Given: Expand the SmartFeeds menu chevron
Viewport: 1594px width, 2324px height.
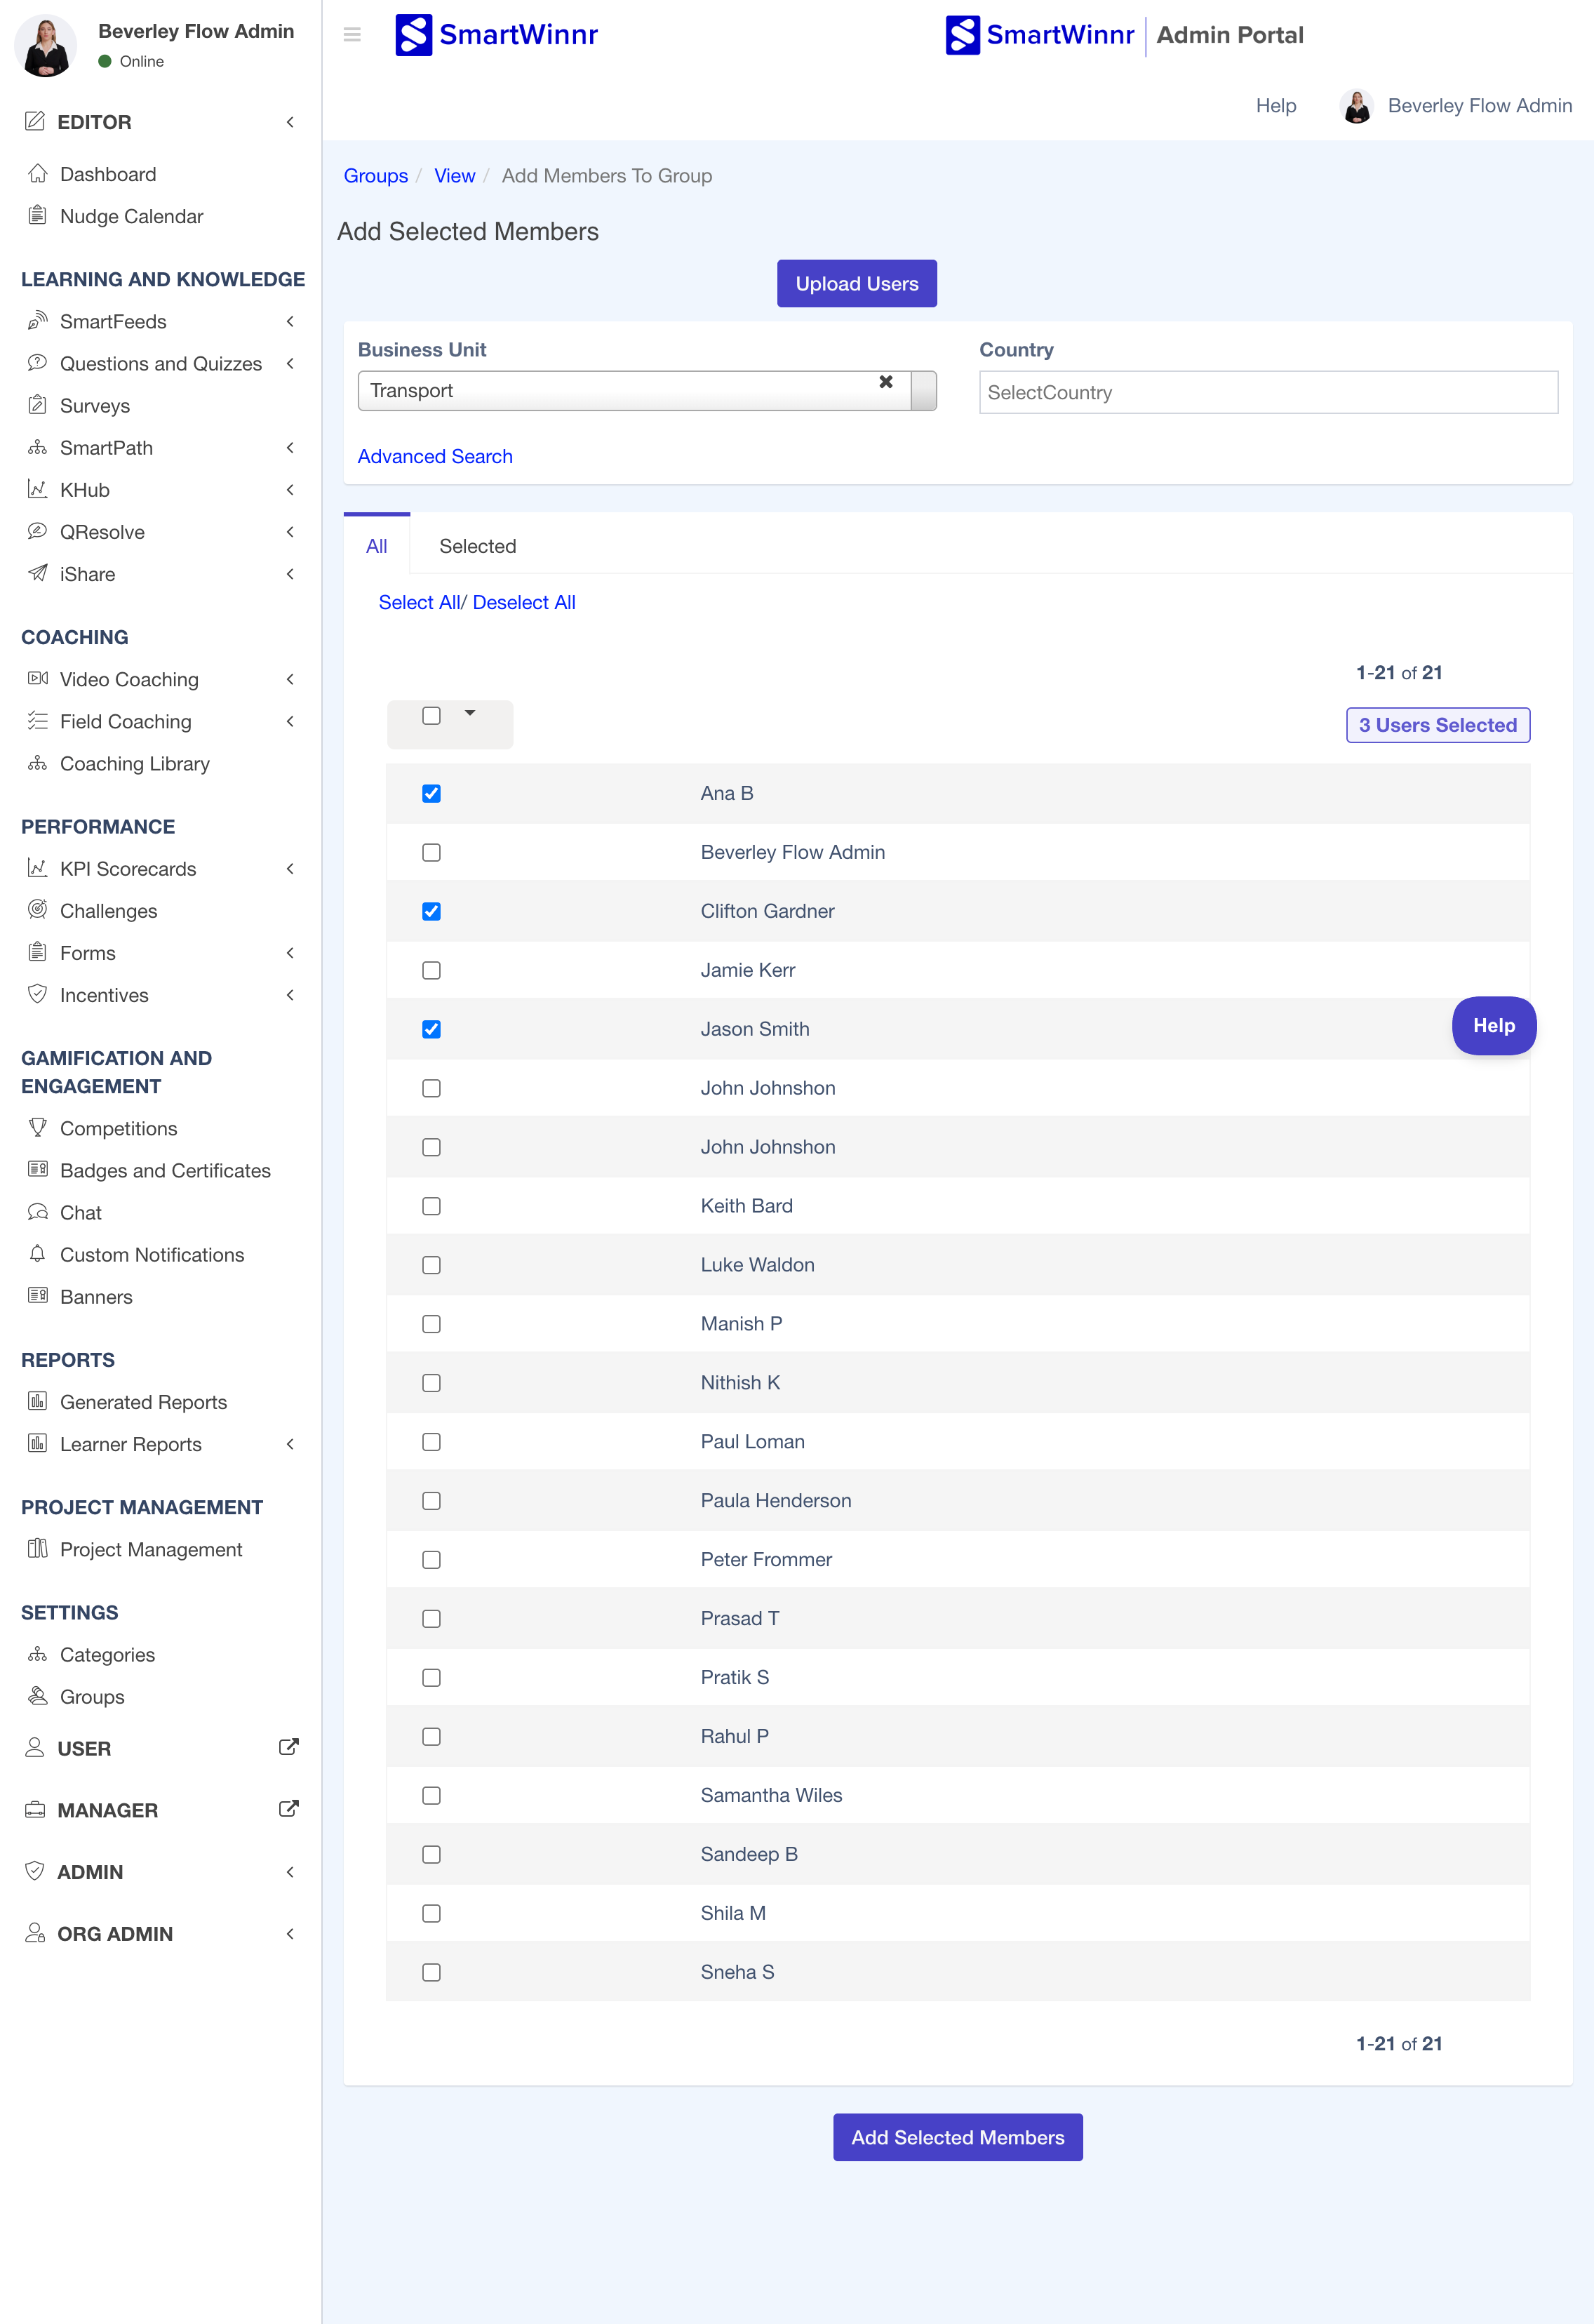Looking at the screenshot, I should point(290,321).
